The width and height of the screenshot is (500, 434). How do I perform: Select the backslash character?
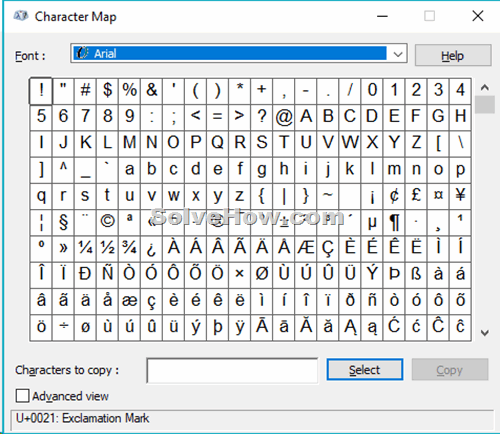click(x=460, y=144)
